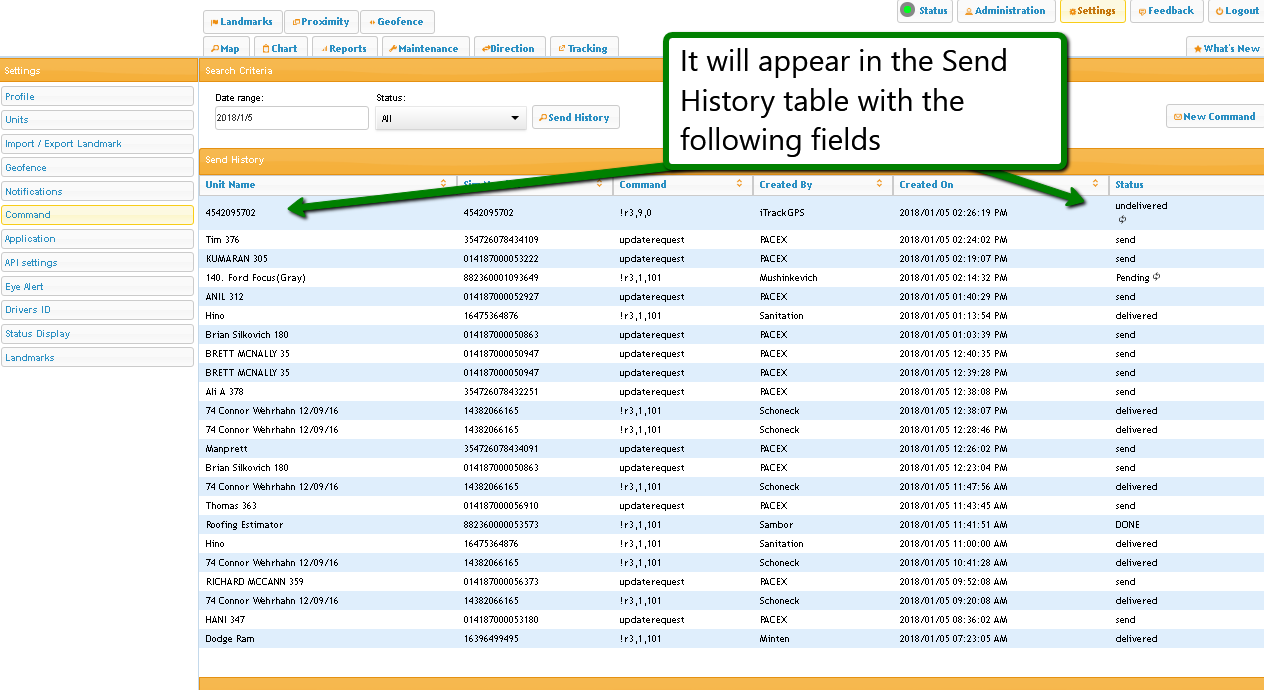Create a New Command
Viewport: 1264px width, 690px height.
click(x=1214, y=116)
